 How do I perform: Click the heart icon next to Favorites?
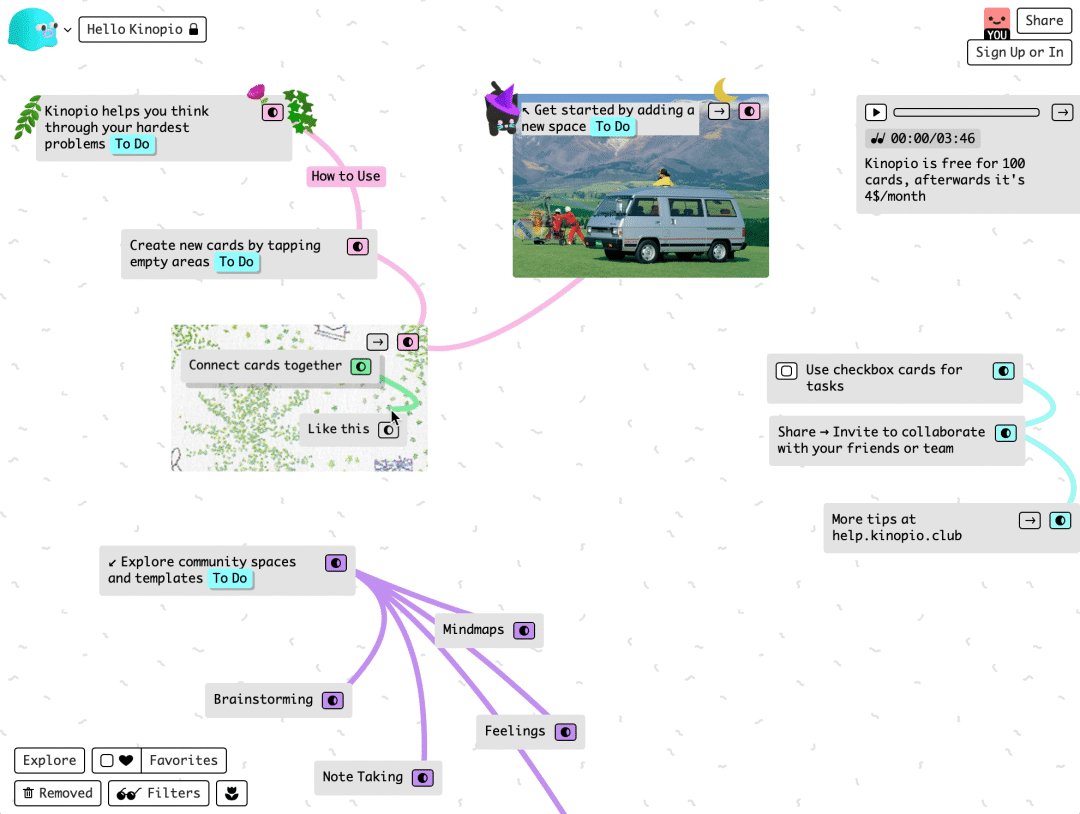pos(125,760)
